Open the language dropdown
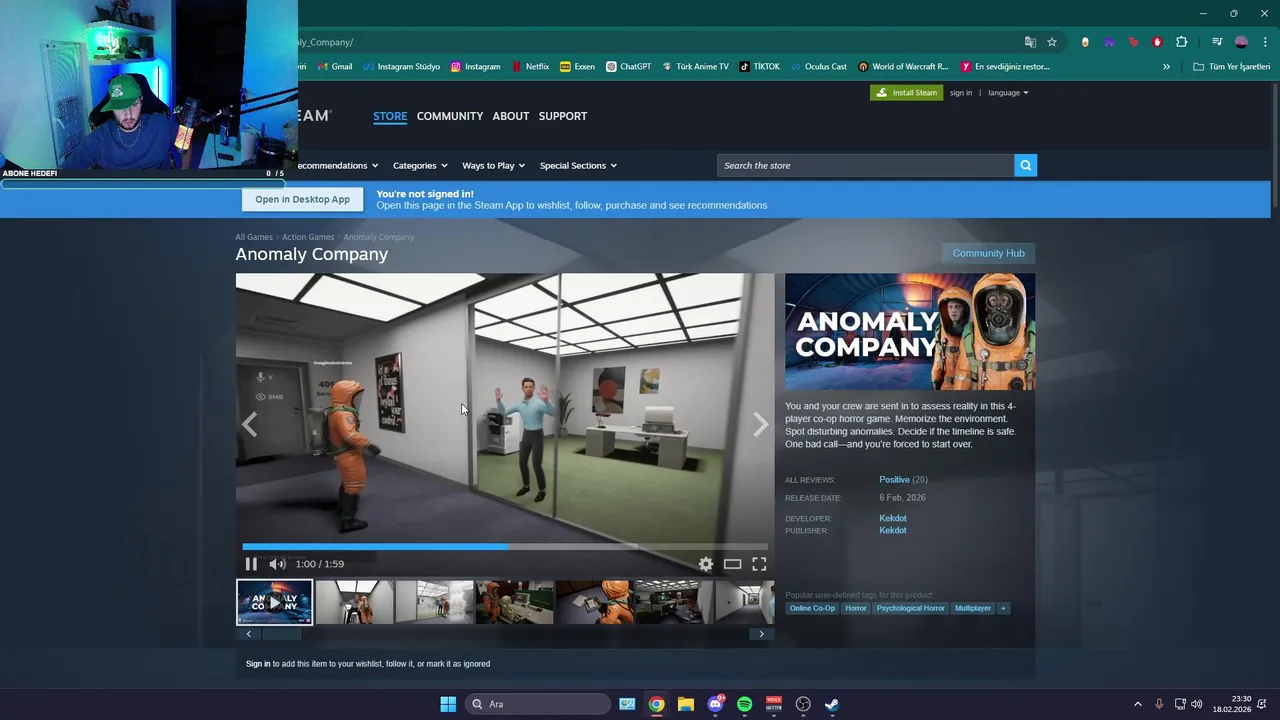1280x720 pixels. tap(1008, 93)
